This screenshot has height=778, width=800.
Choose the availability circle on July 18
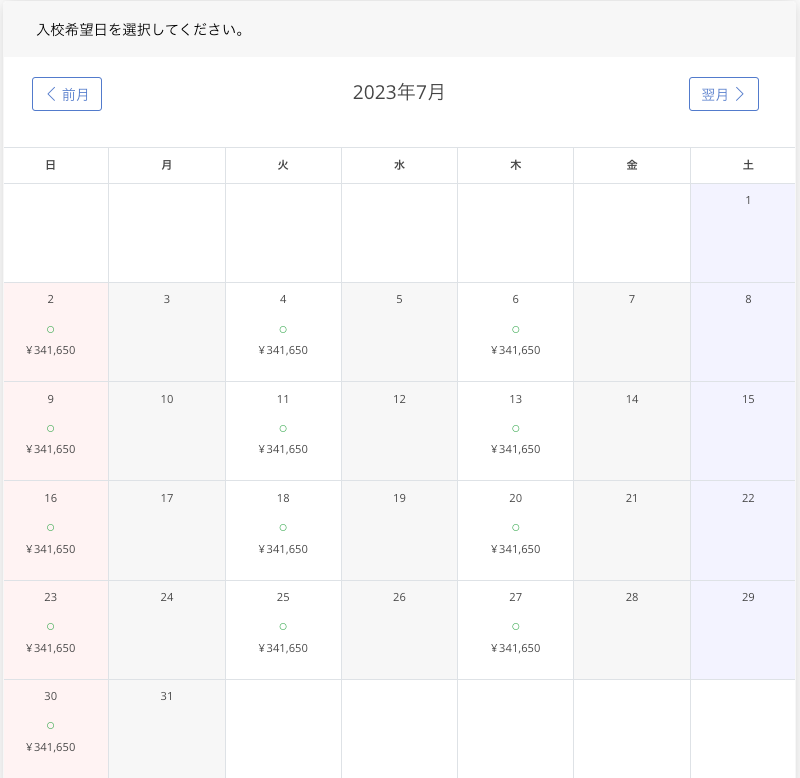point(283,527)
